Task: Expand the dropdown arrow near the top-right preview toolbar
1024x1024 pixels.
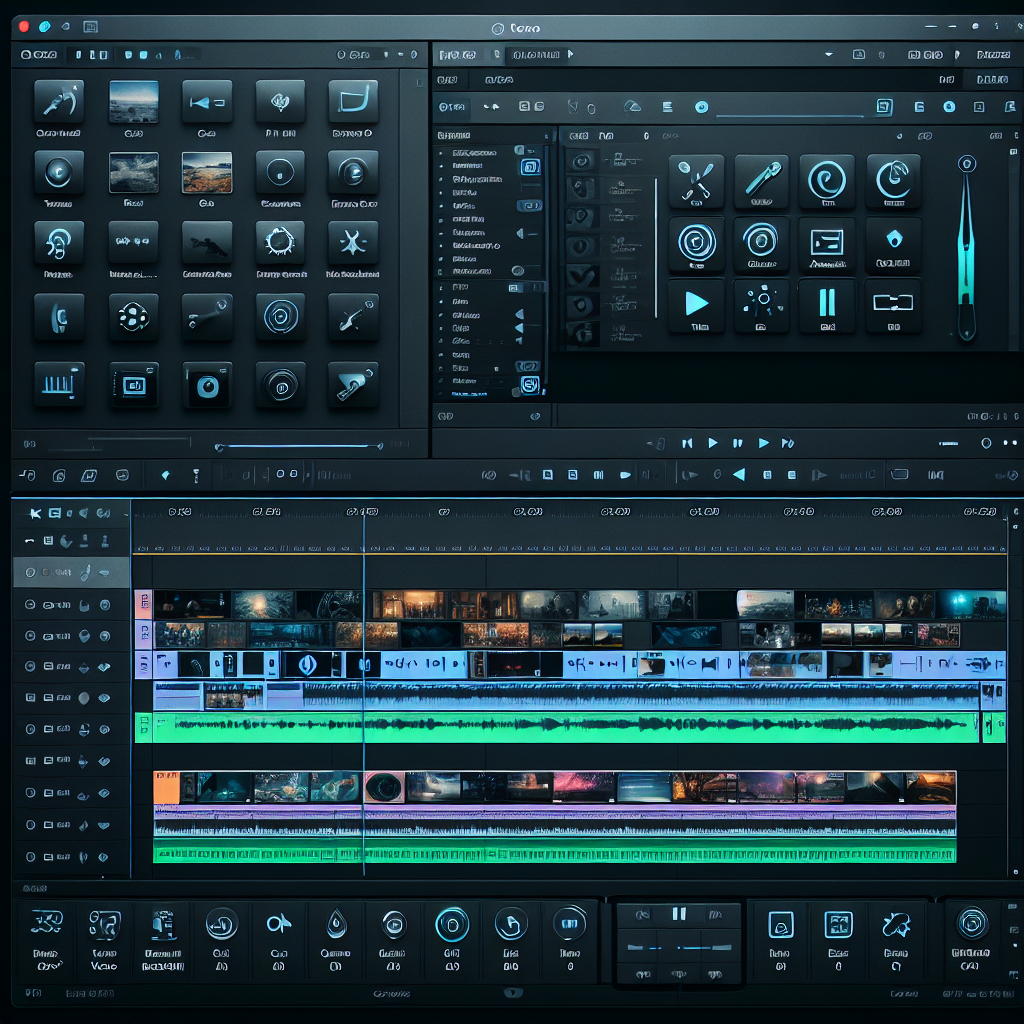Action: pos(828,53)
